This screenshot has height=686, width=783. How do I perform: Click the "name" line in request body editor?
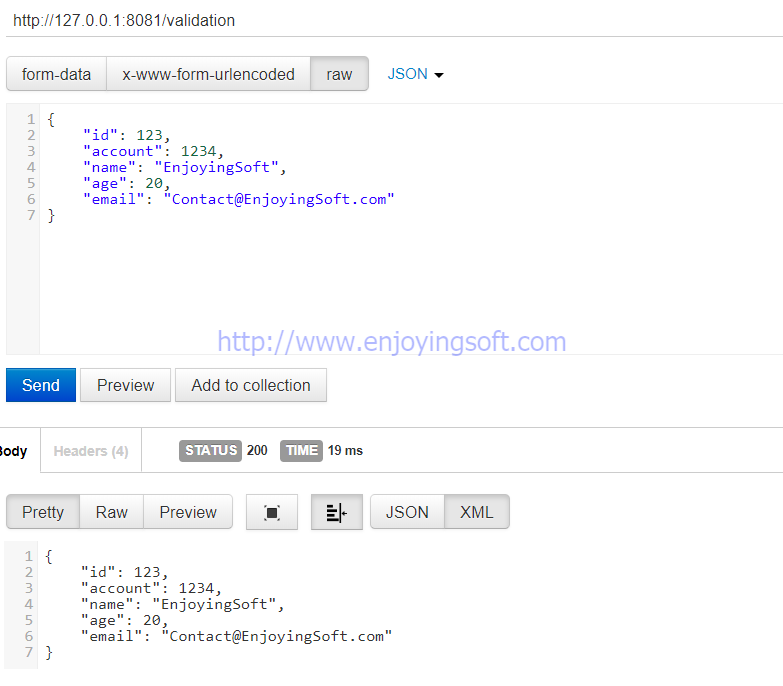tap(184, 167)
